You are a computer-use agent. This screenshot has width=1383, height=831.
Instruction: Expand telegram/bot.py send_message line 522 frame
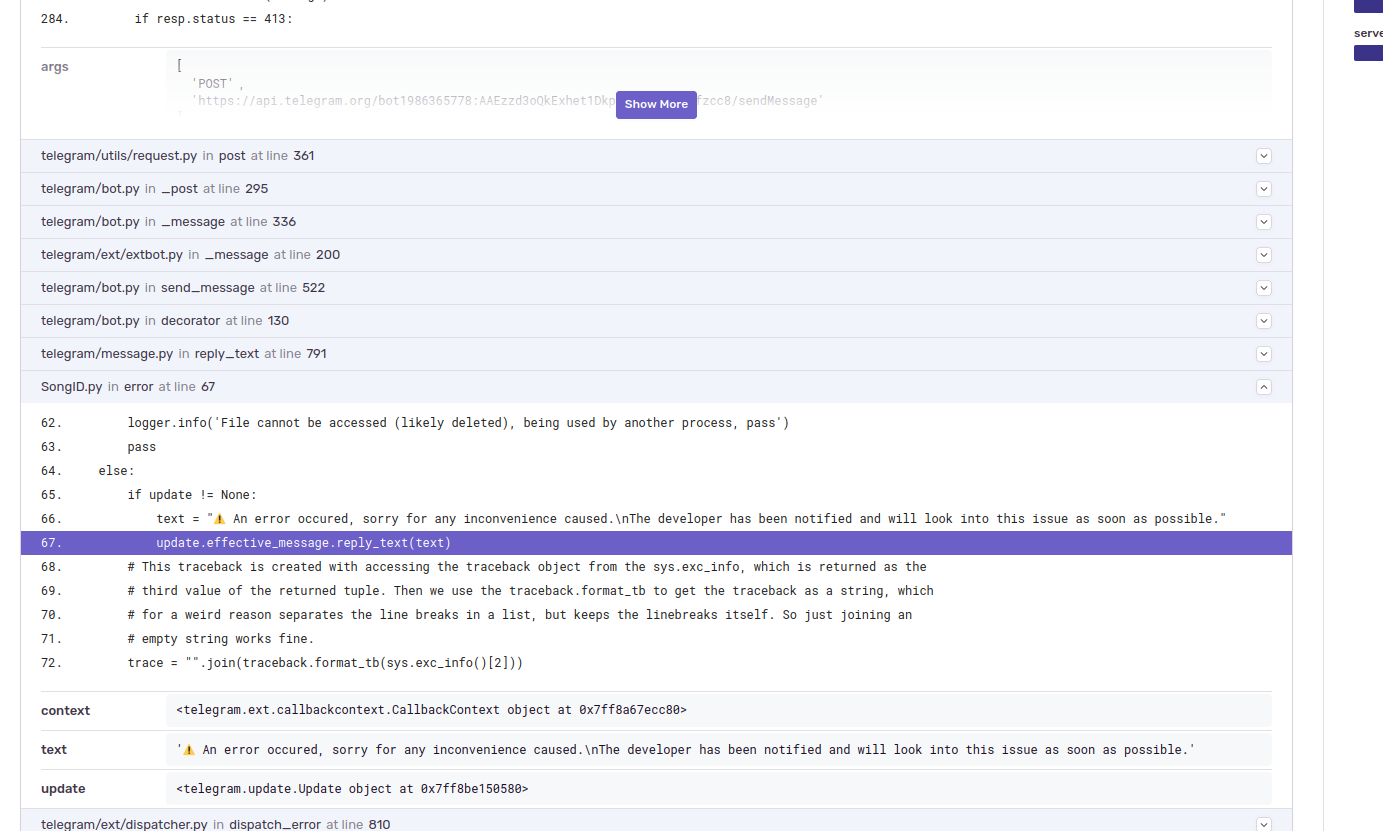1264,288
